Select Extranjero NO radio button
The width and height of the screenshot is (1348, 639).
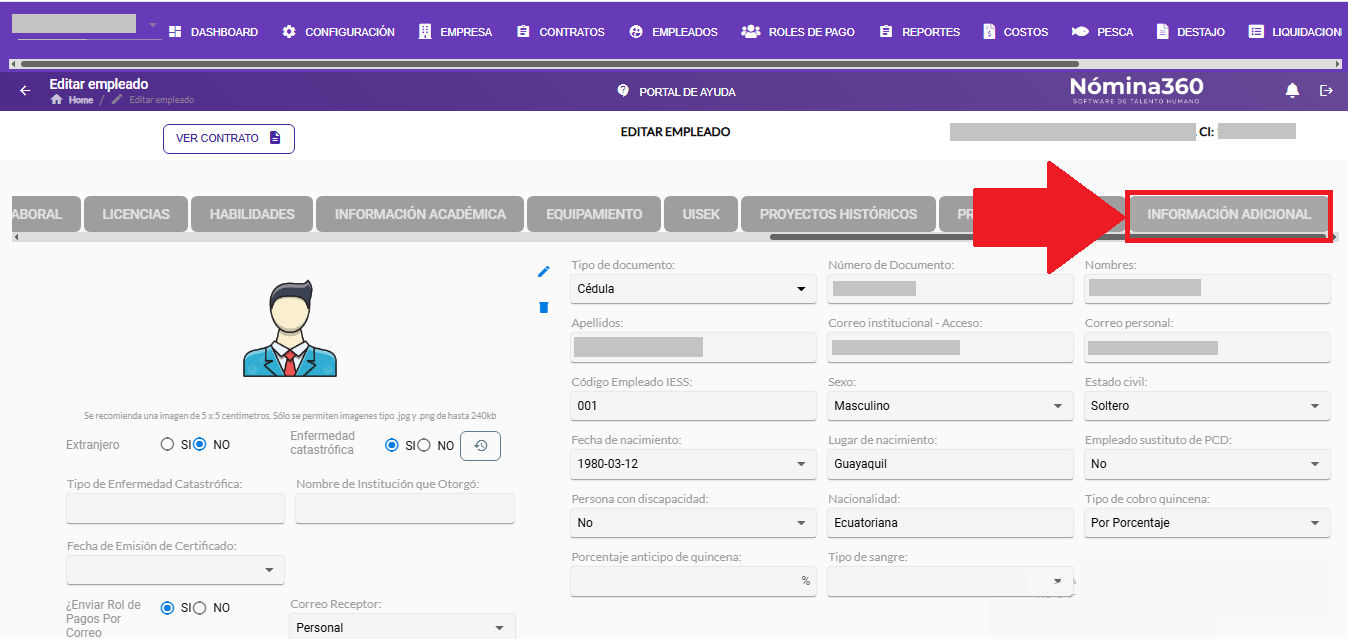coord(200,445)
